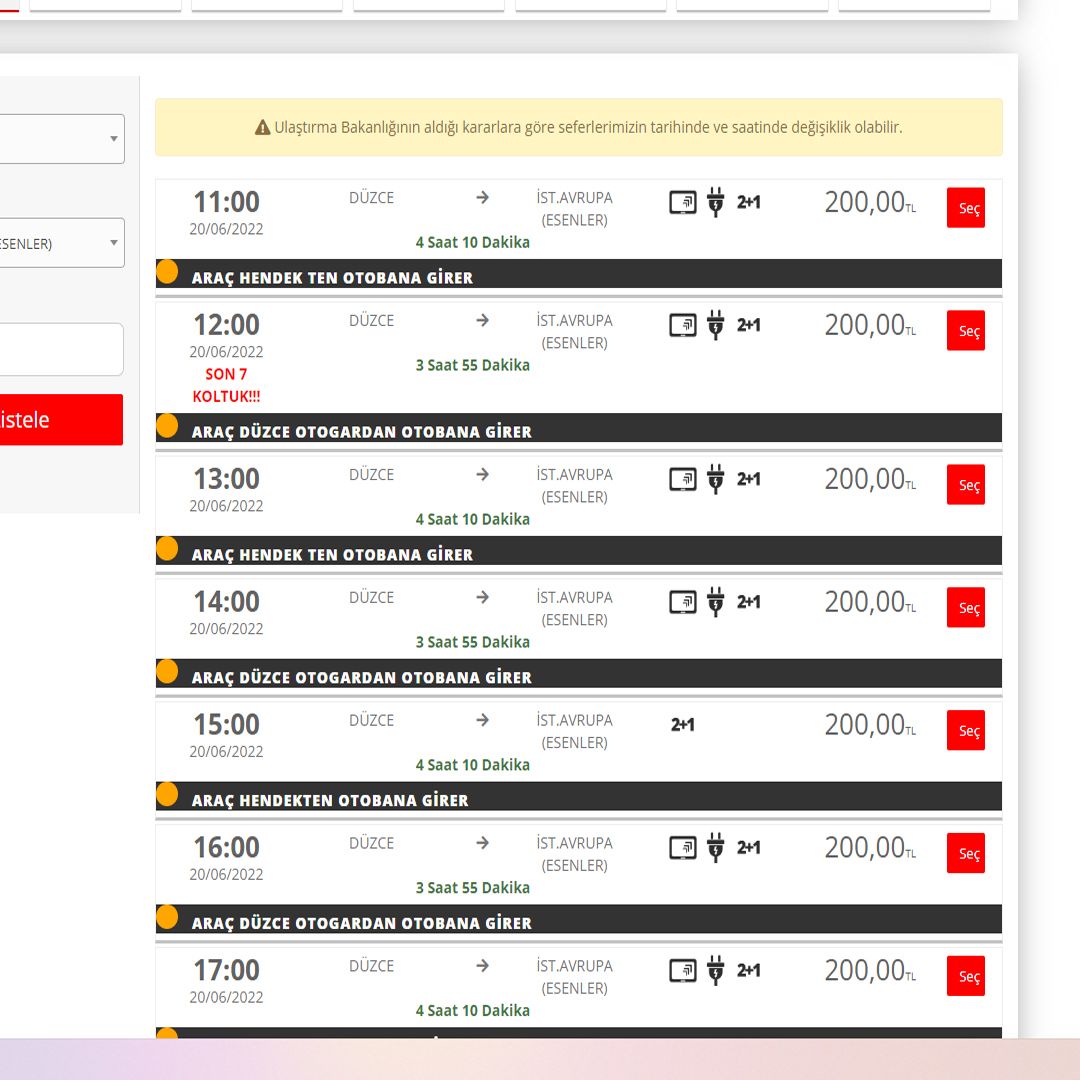Image resolution: width=1080 pixels, height=1080 pixels.
Task: Click the 11:00 departure time
Action: point(227,202)
